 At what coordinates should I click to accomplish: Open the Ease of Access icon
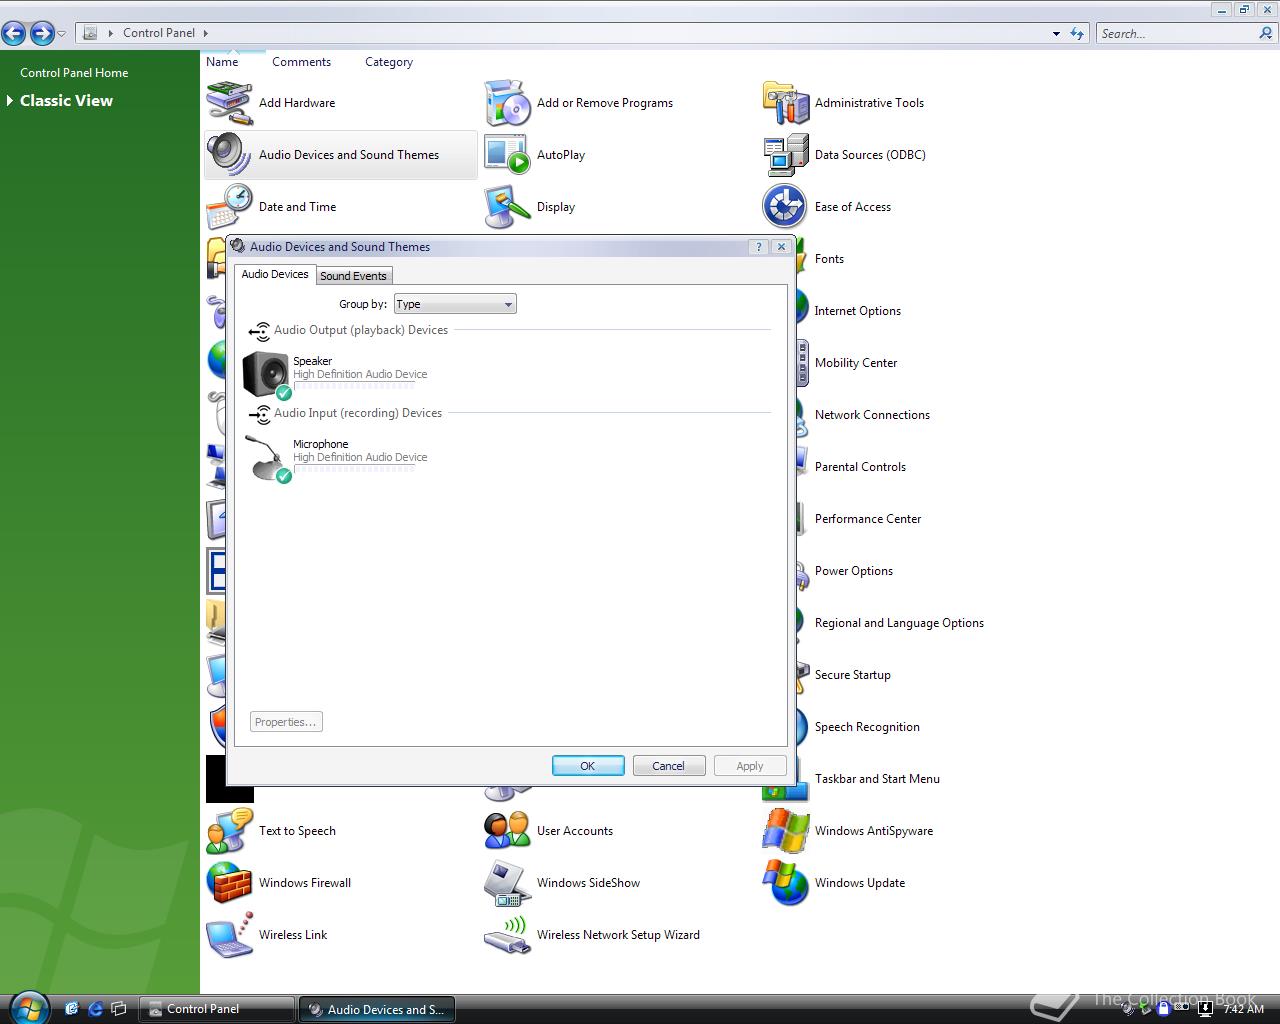785,207
